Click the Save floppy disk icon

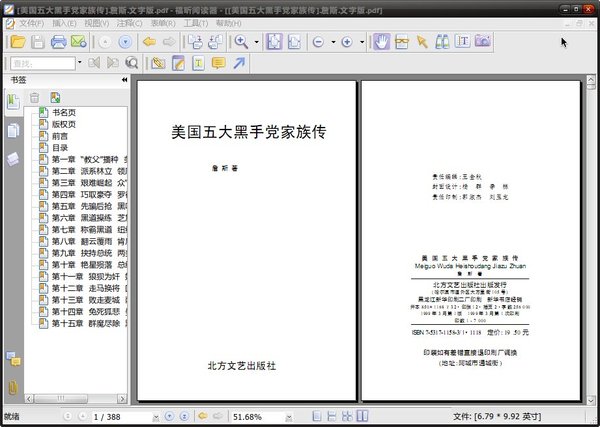38,41
